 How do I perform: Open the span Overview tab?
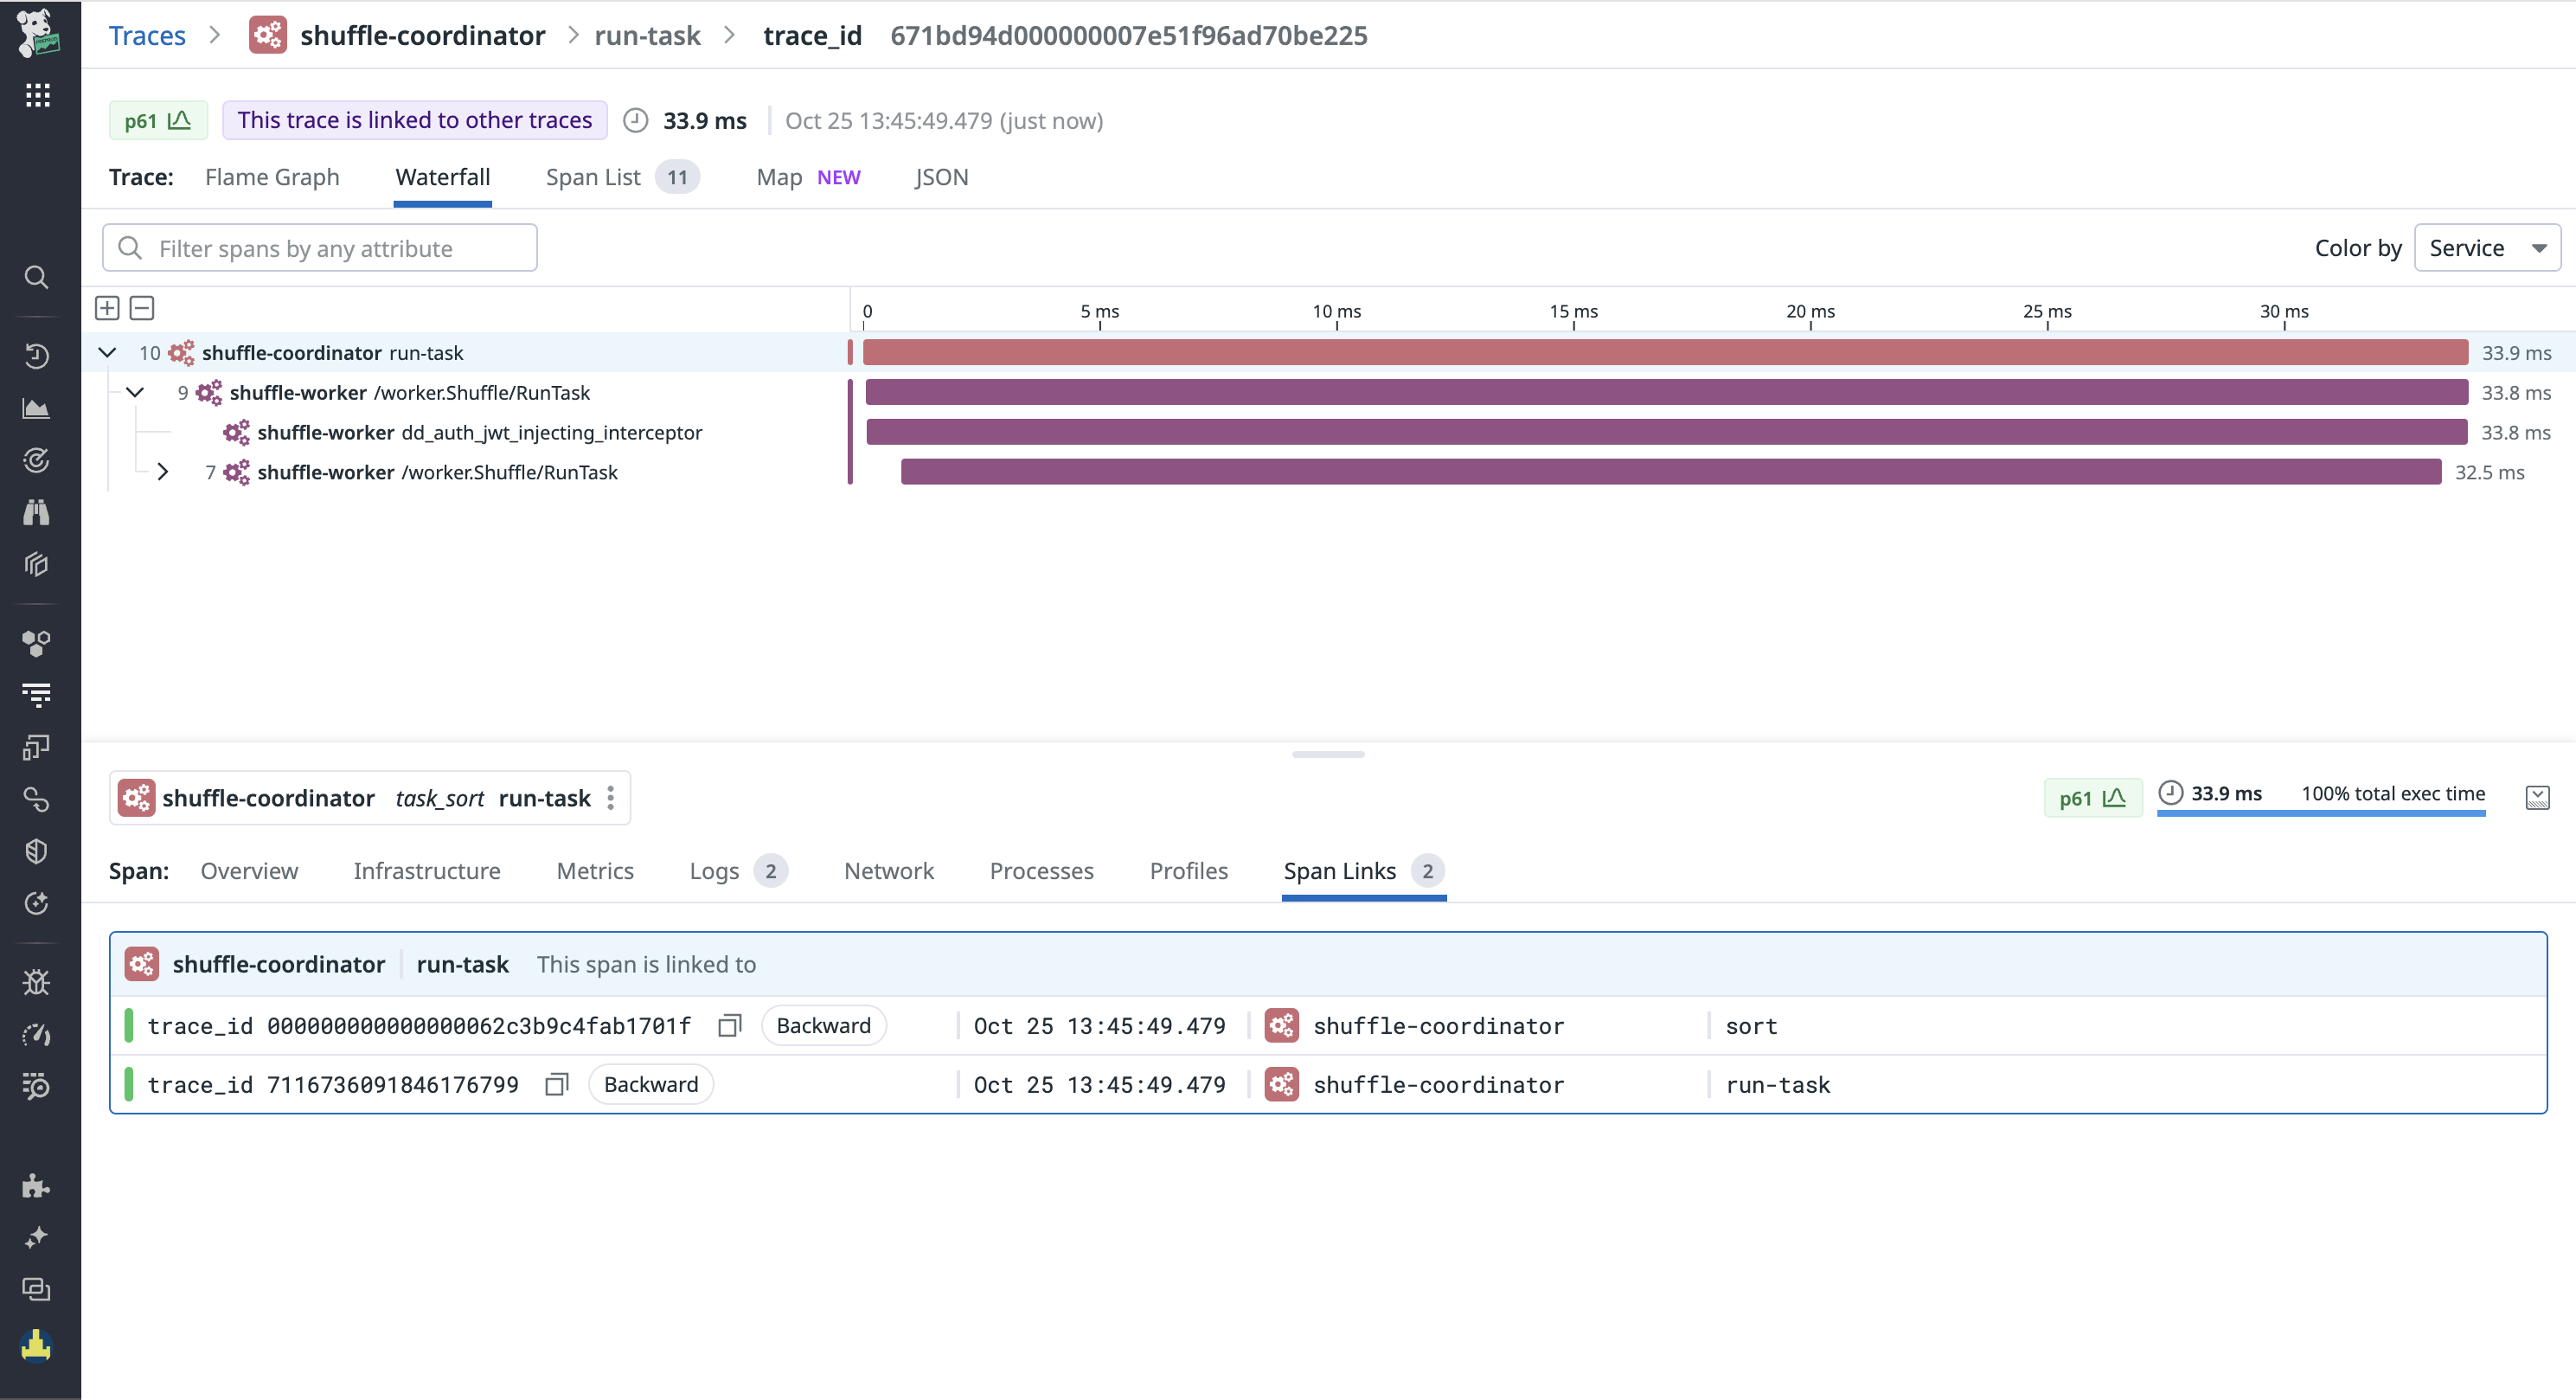pos(249,871)
